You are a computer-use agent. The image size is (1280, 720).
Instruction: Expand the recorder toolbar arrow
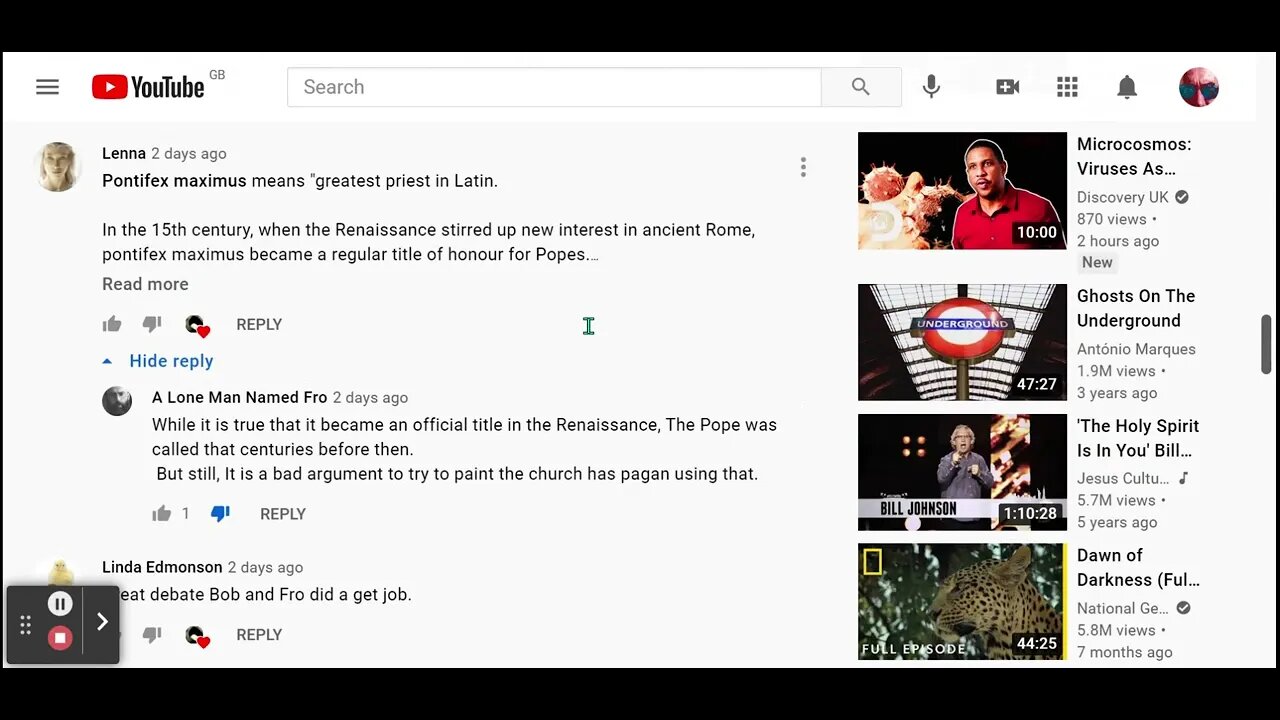click(x=102, y=622)
